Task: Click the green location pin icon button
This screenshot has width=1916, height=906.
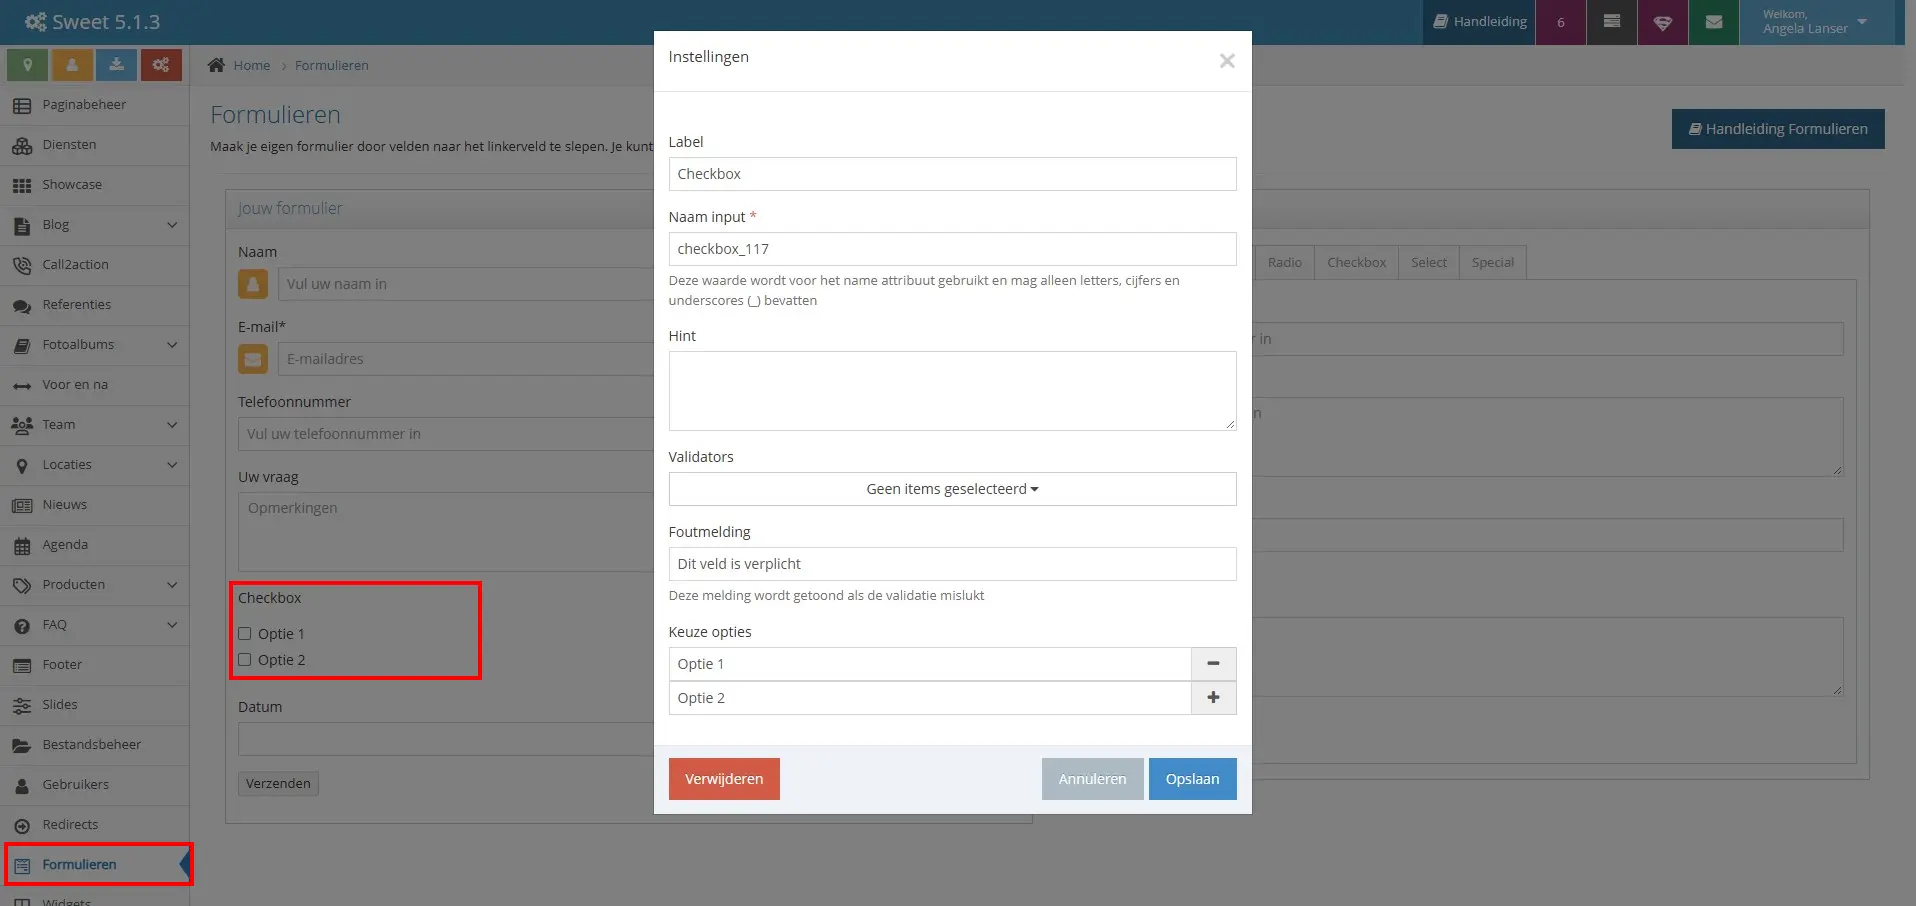Action: (27, 65)
